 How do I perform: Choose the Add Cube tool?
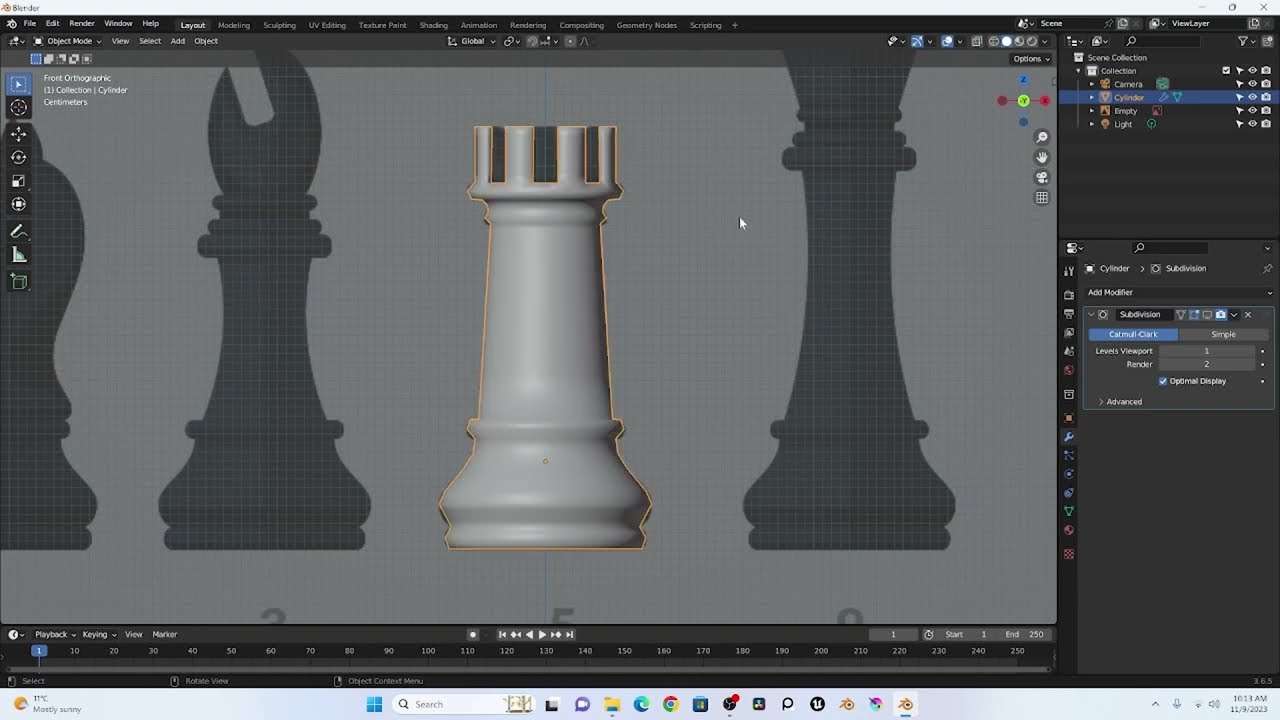(18, 282)
